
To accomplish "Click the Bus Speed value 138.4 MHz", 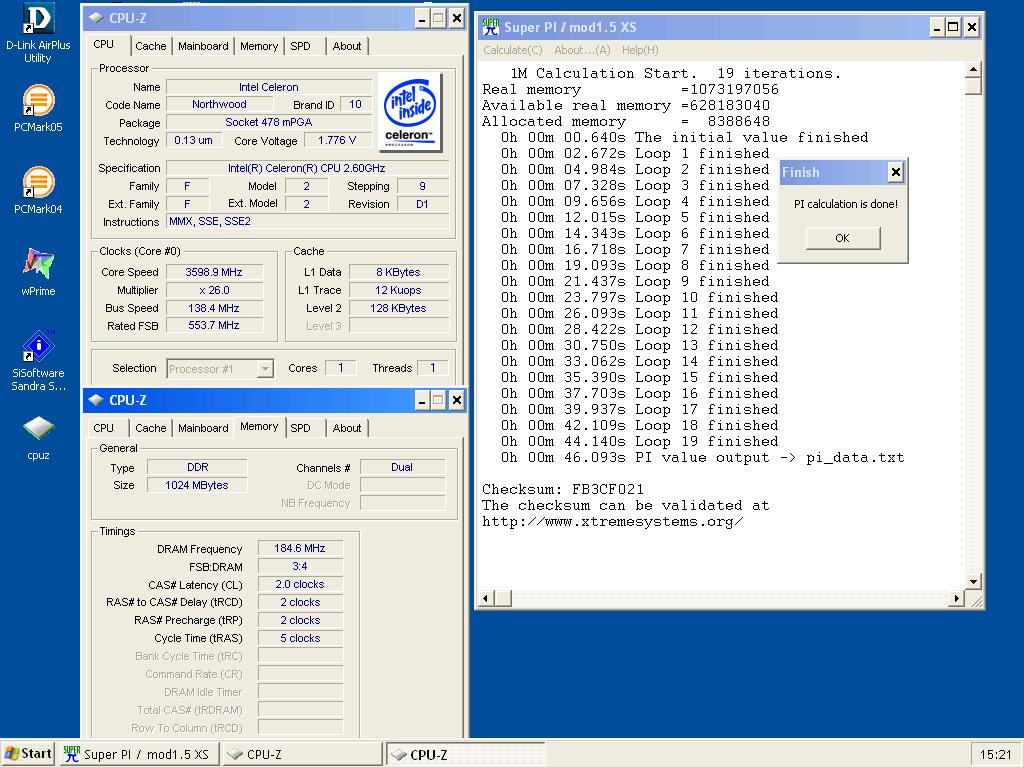I will (x=214, y=308).
